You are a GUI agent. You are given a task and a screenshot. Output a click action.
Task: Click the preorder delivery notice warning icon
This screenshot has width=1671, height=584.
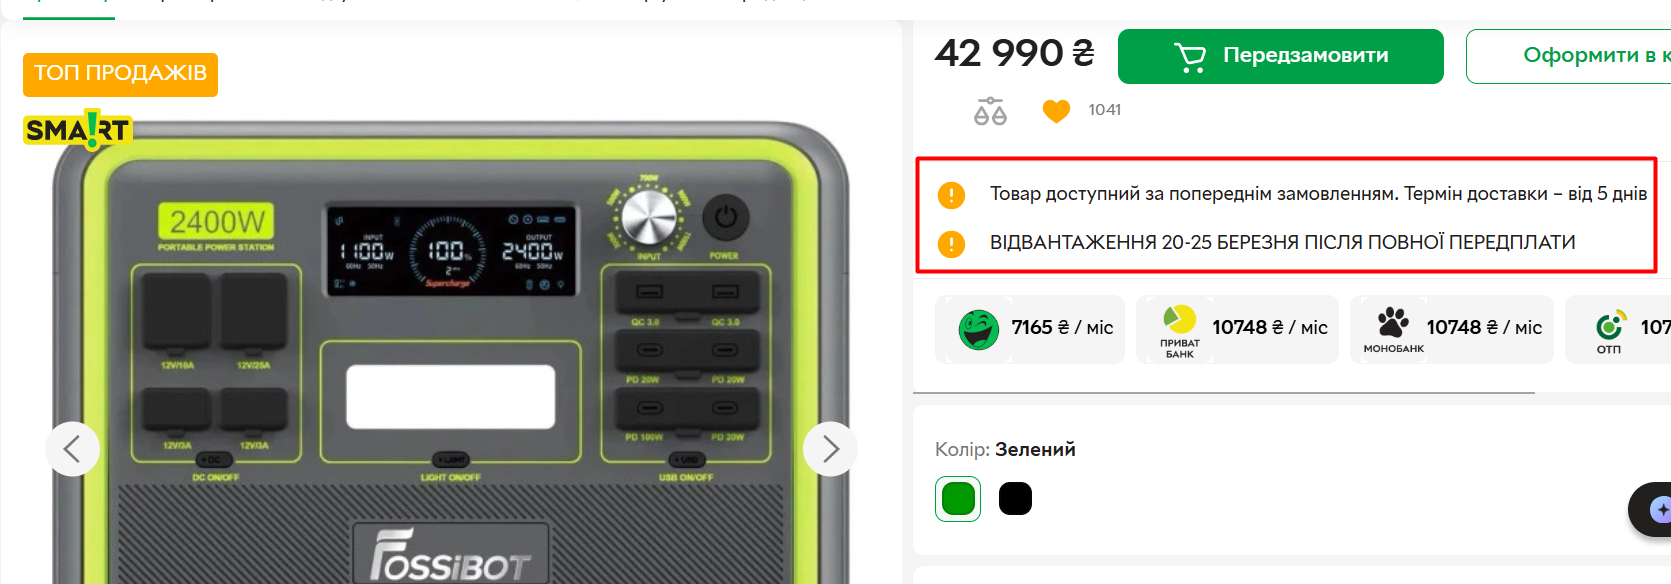pyautogui.click(x=951, y=195)
